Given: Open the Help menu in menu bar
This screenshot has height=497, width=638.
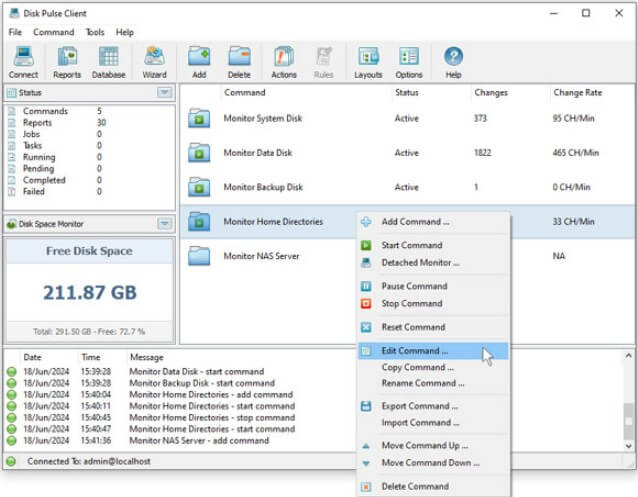Looking at the screenshot, I should (125, 32).
